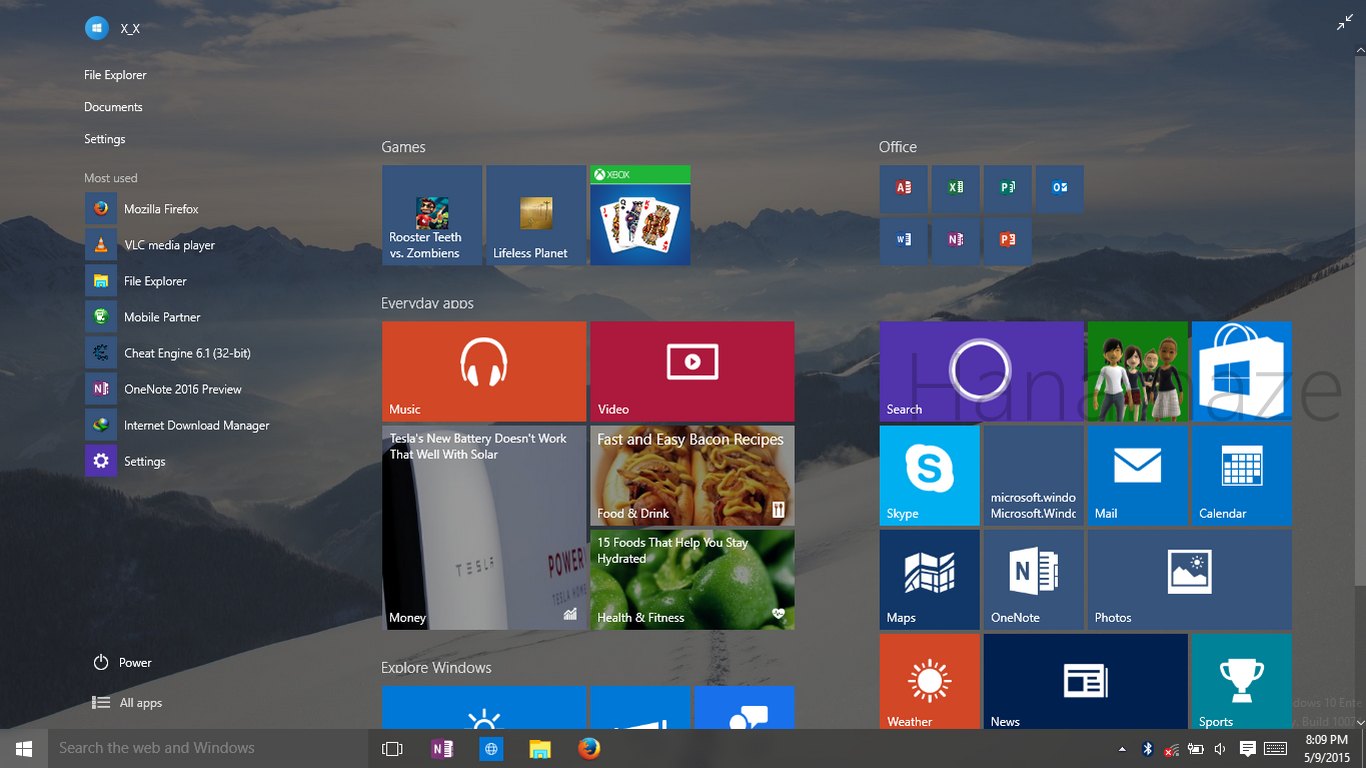Expand Start menu to full screen
Screen dimensions: 1366x768
(x=1345, y=21)
